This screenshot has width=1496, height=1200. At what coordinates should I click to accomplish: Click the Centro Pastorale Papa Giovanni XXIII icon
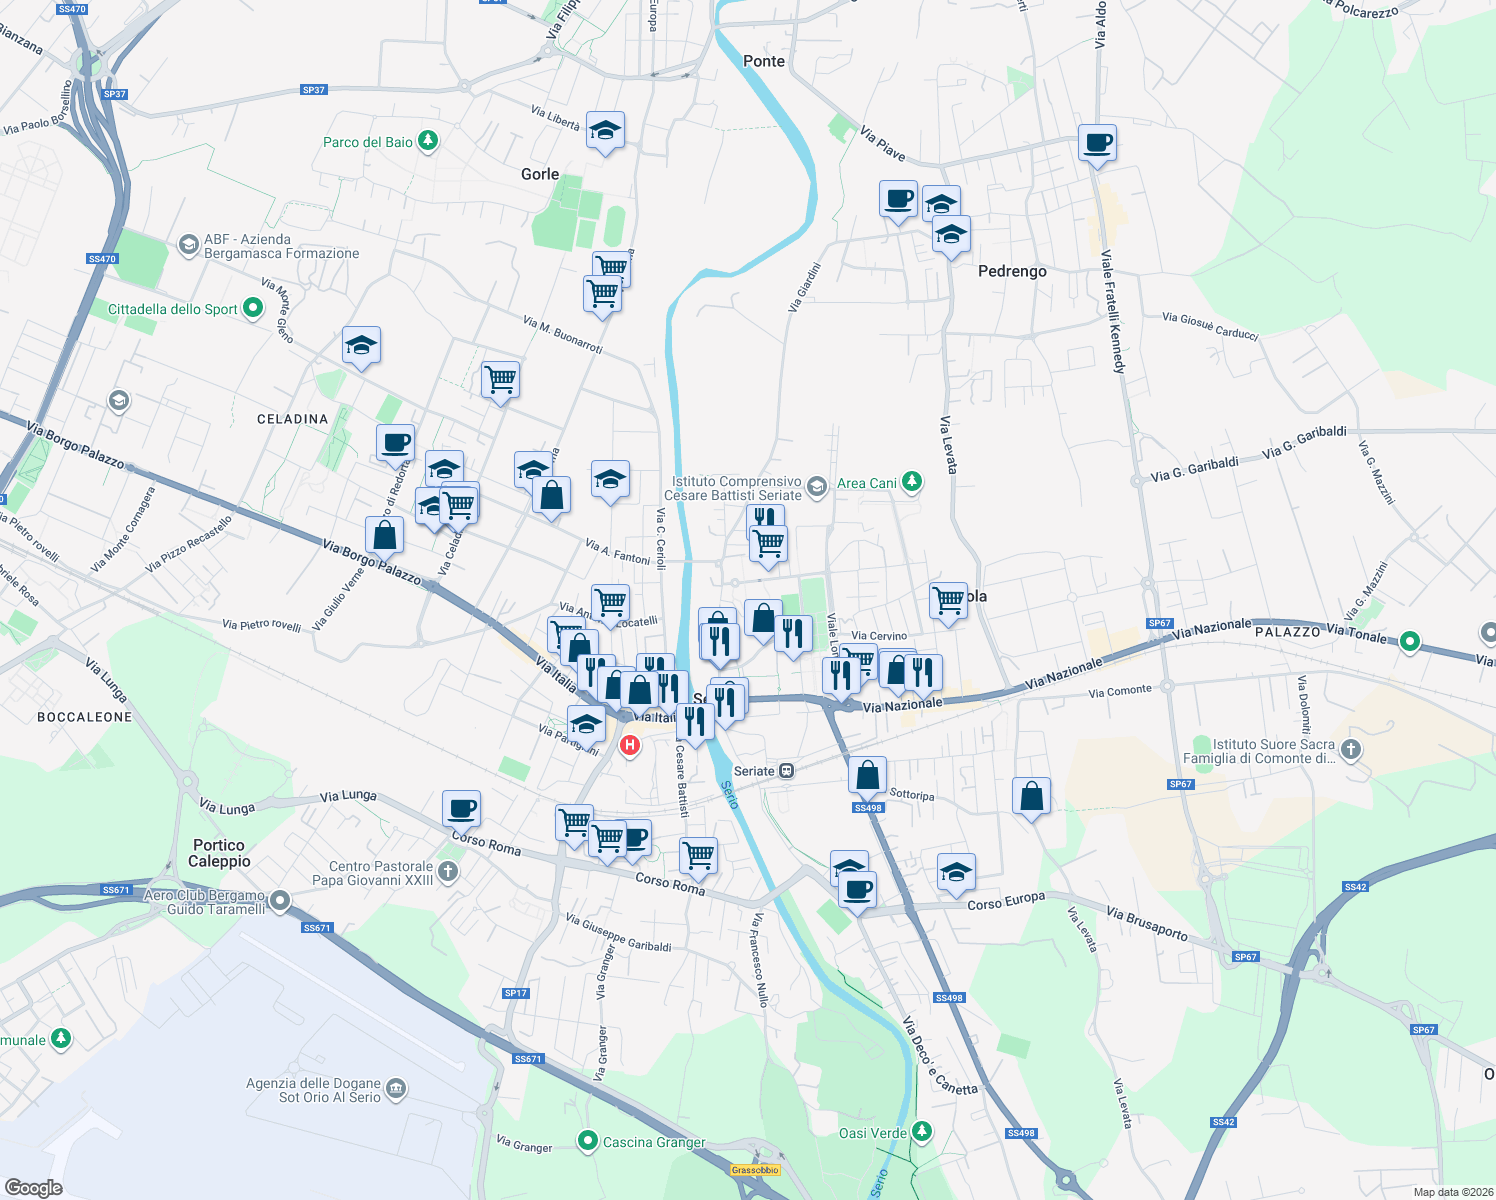pos(447,871)
